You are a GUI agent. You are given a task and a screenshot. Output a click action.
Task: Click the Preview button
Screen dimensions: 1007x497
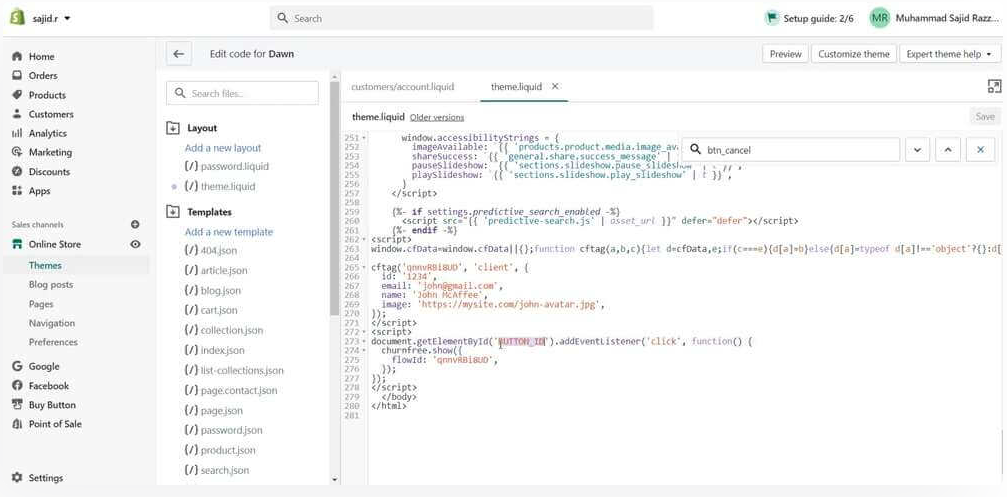[x=785, y=54]
